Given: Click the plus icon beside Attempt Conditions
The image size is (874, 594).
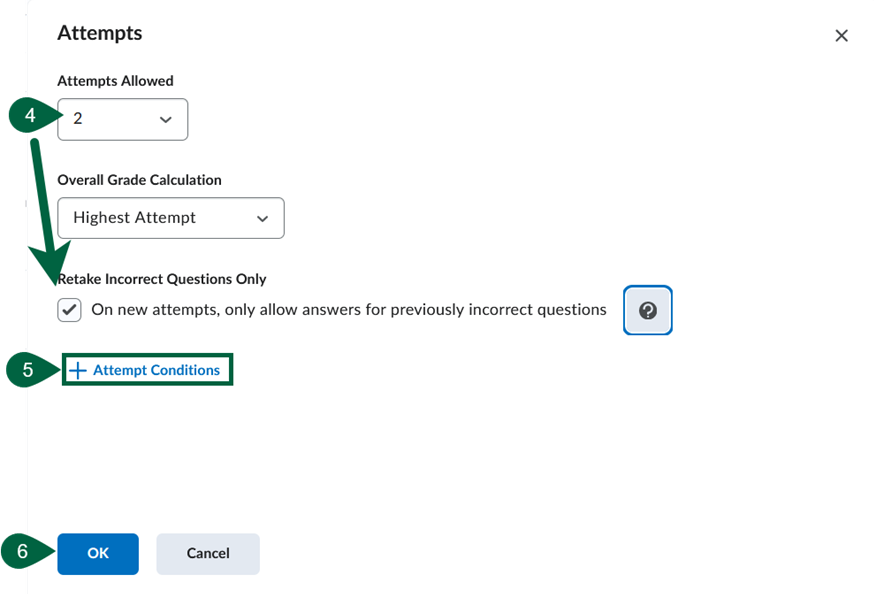Looking at the screenshot, I should [x=78, y=369].
